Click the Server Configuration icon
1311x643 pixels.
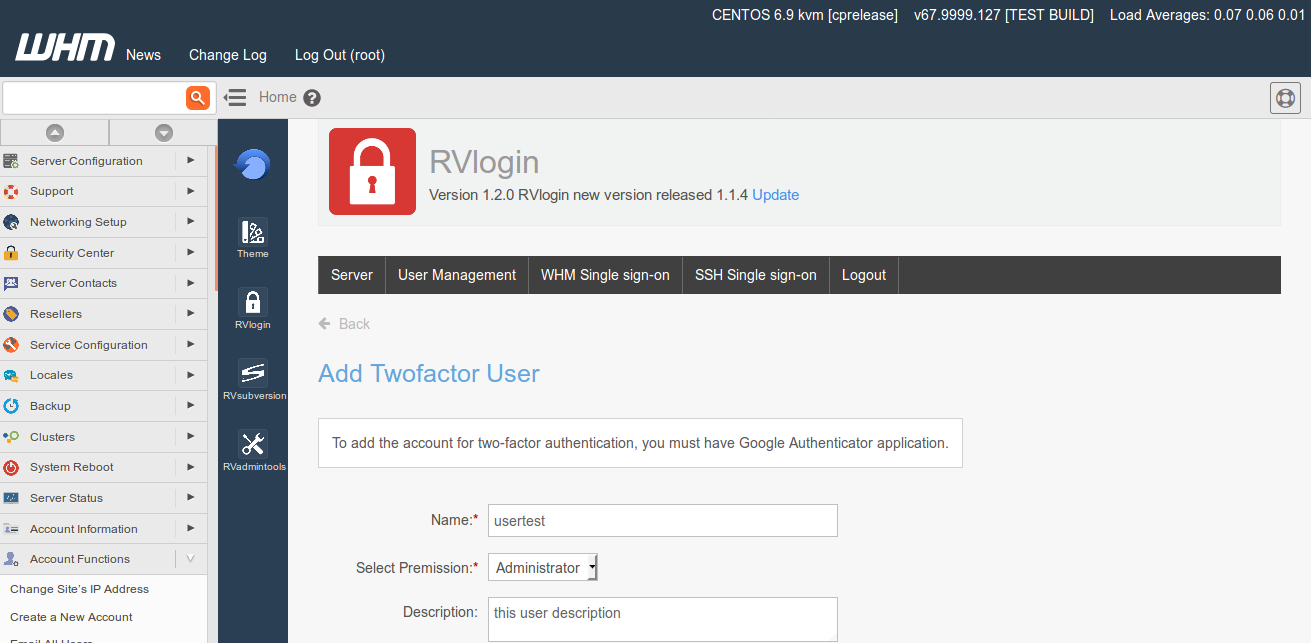pos(11,160)
